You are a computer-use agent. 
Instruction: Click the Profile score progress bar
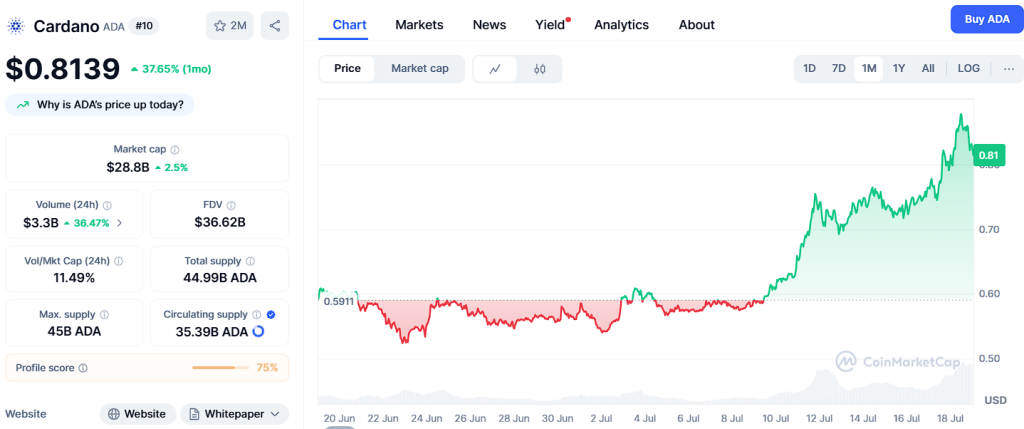[x=220, y=368]
